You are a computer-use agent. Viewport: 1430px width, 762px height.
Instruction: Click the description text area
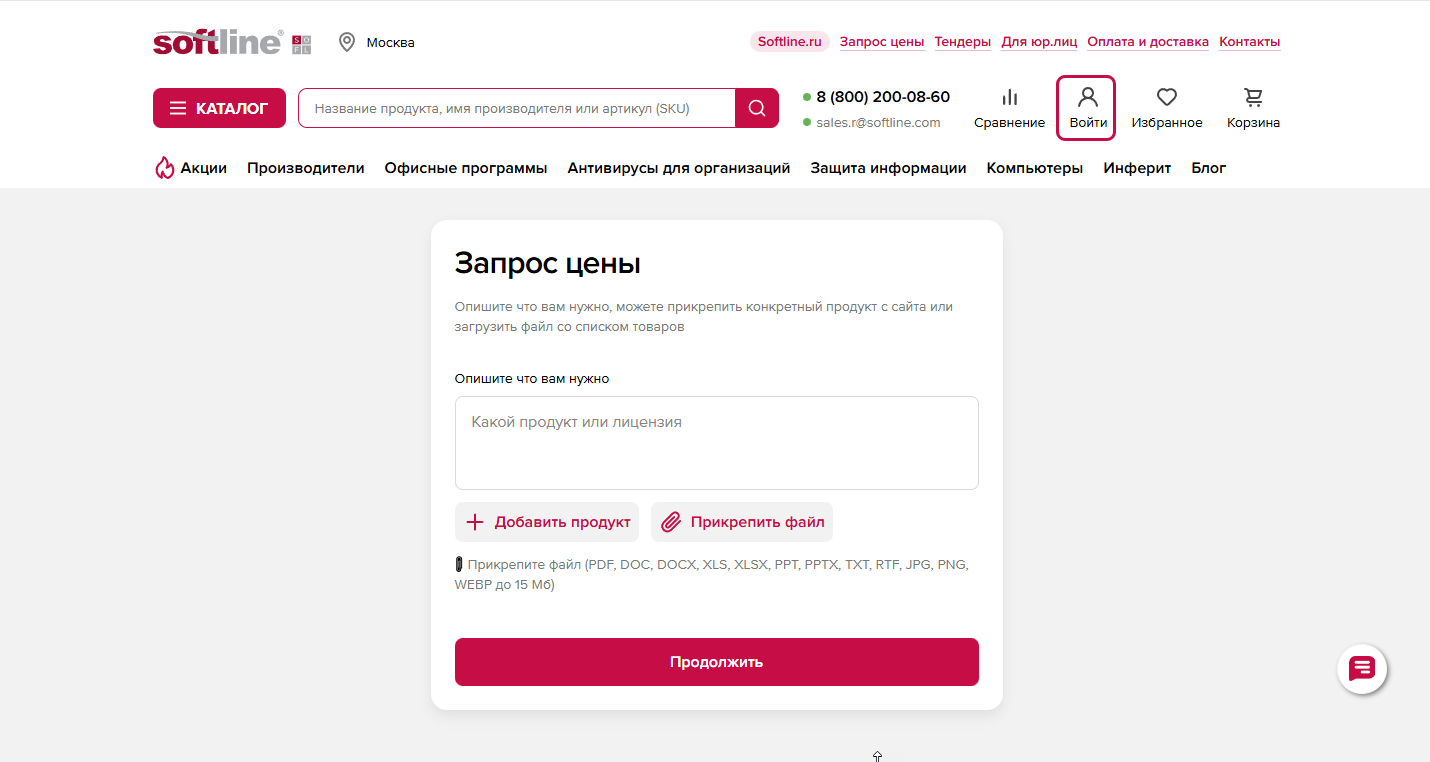716,443
